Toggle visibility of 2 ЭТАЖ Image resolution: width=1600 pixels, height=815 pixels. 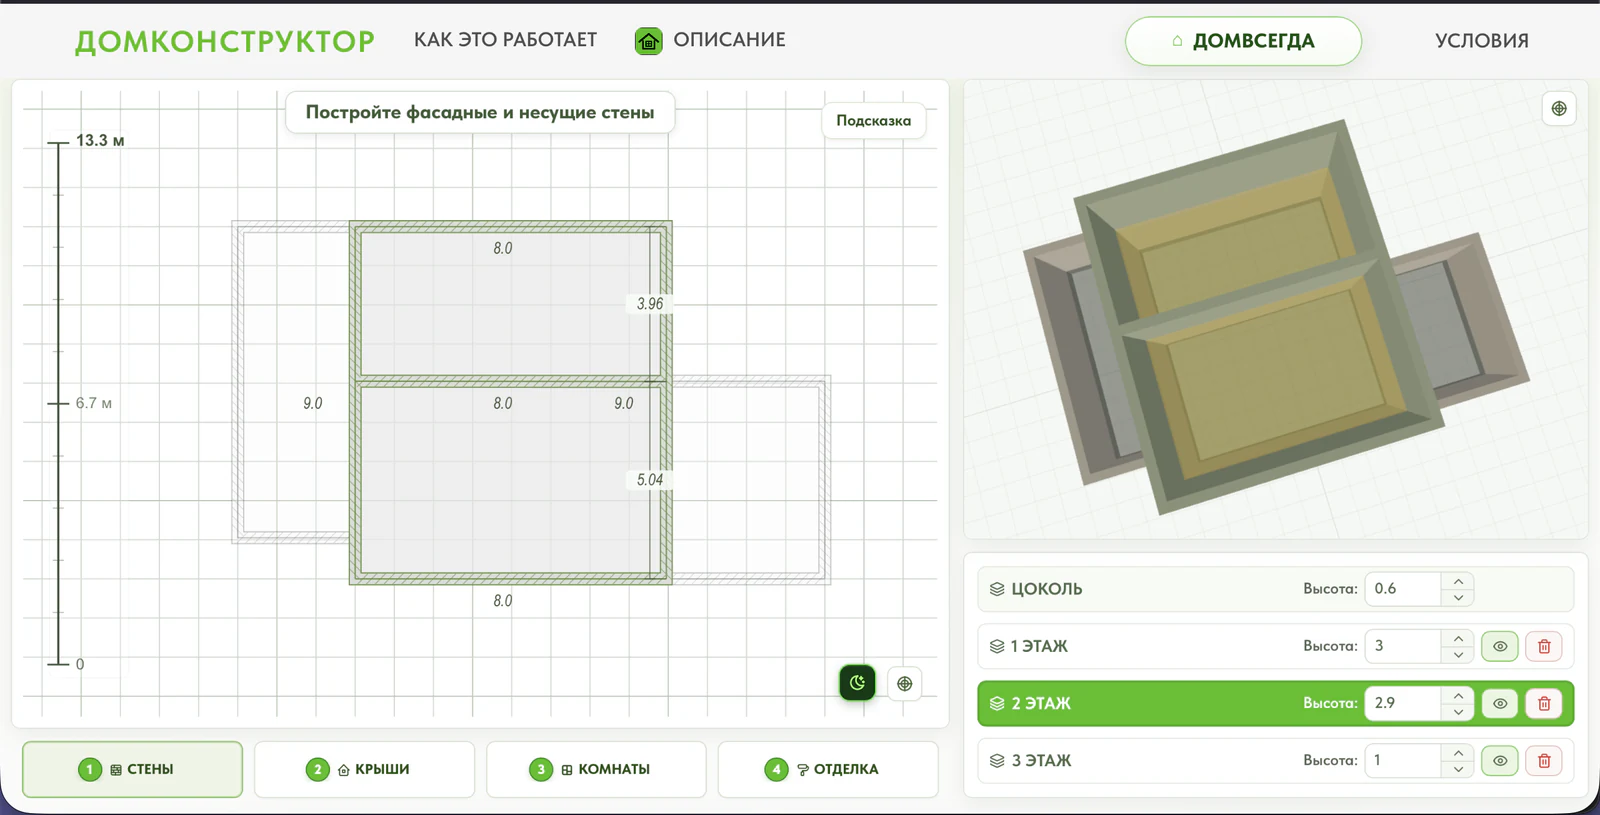pos(1500,703)
